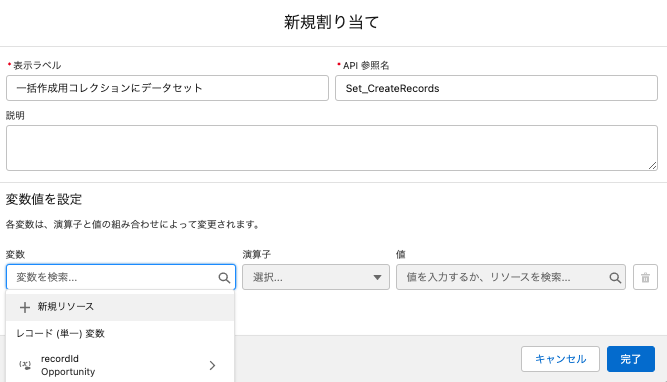667x382 pixels.
Task: Click the 表示ラベル field label
Action: [x=37, y=66]
